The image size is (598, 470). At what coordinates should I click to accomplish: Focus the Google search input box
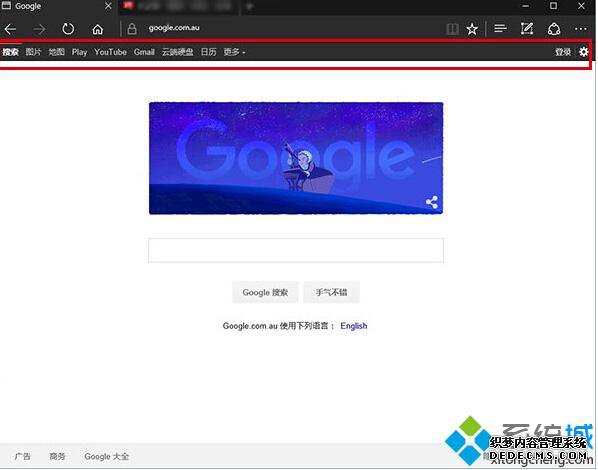(296, 251)
